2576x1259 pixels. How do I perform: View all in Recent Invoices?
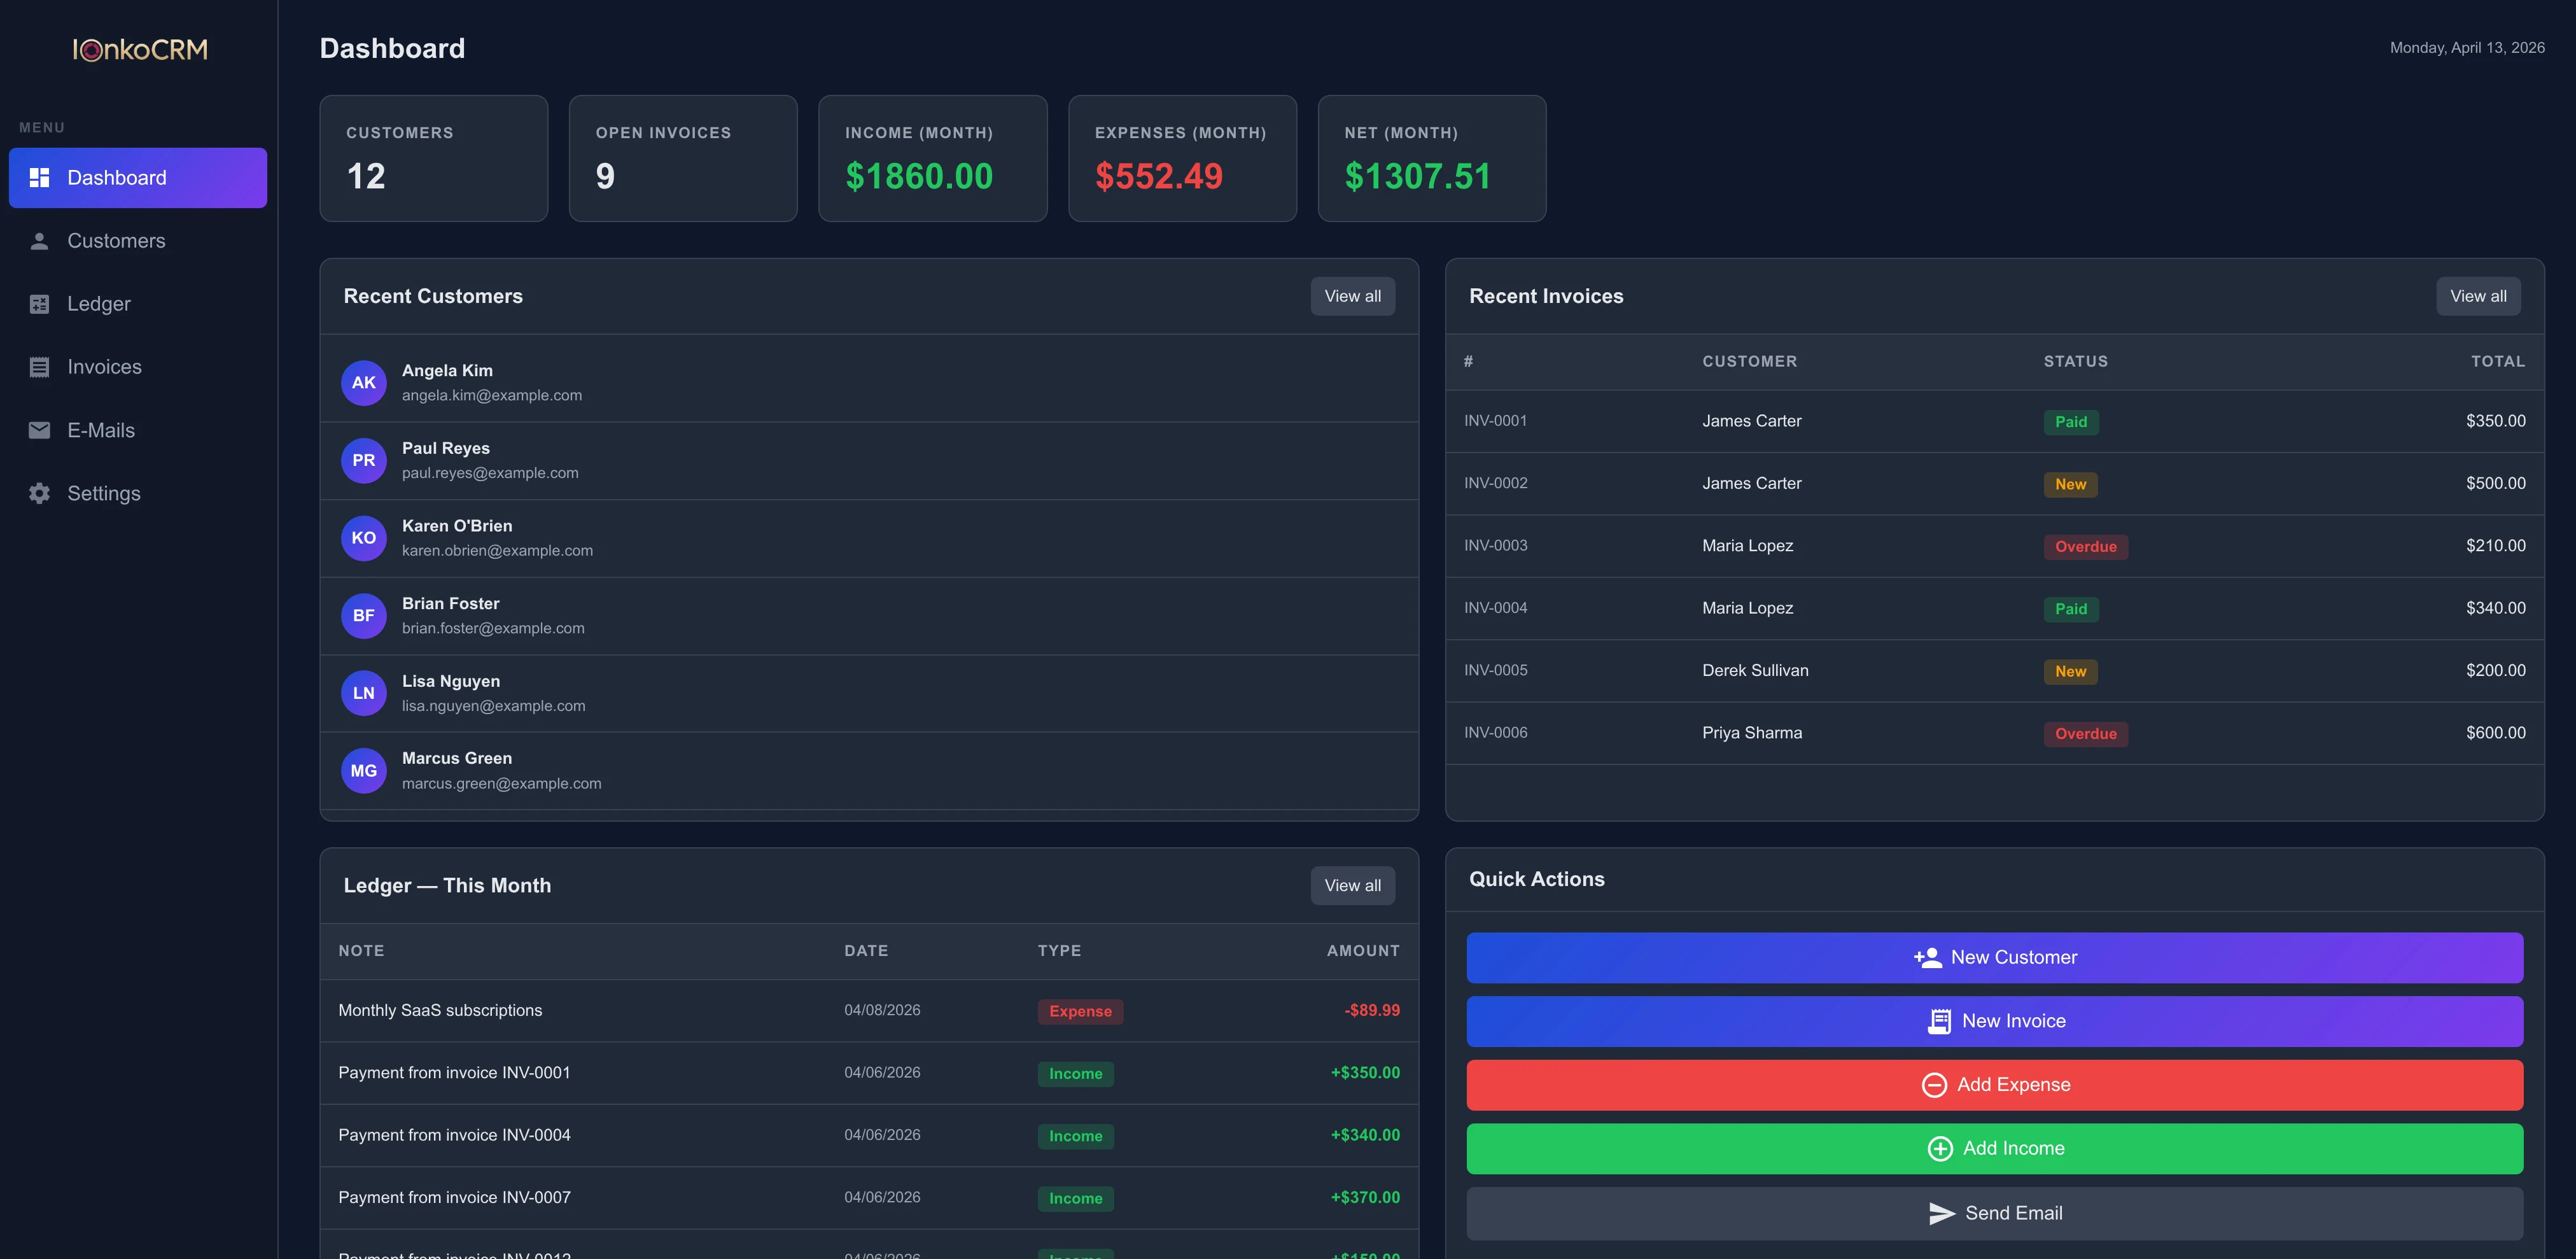(2478, 296)
